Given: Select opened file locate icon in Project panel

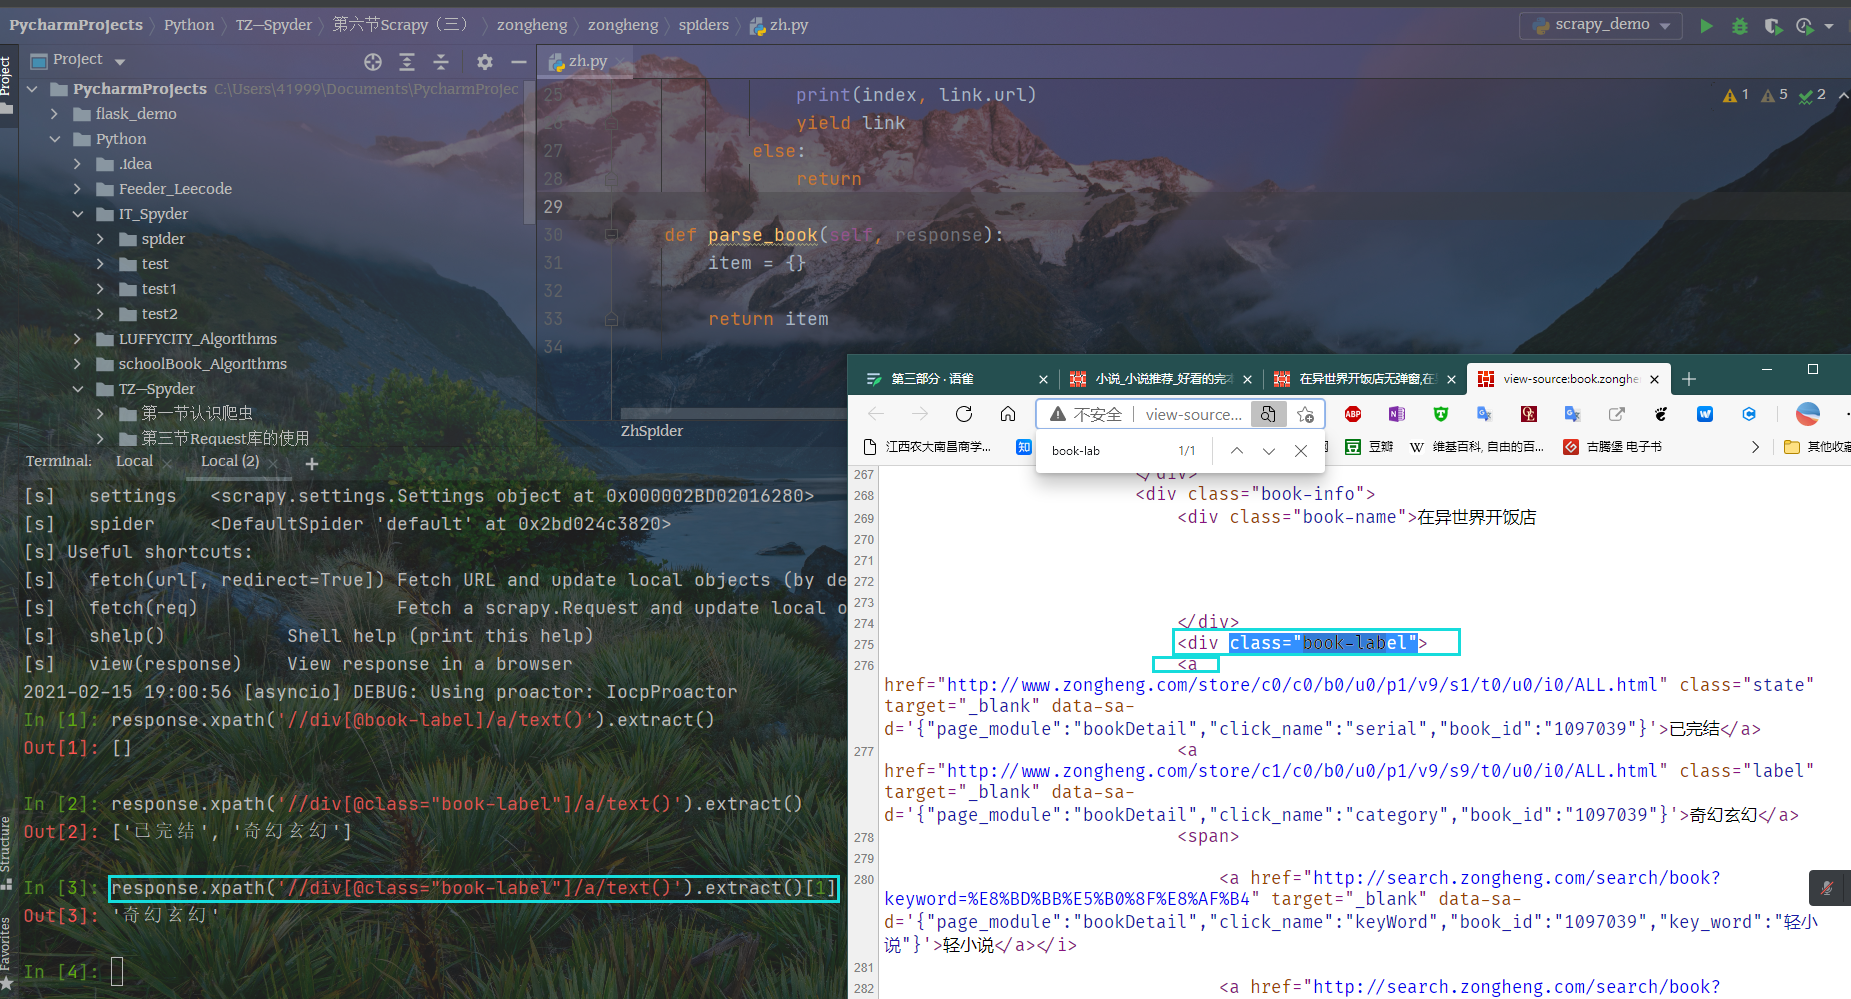Looking at the screenshot, I should (373, 62).
